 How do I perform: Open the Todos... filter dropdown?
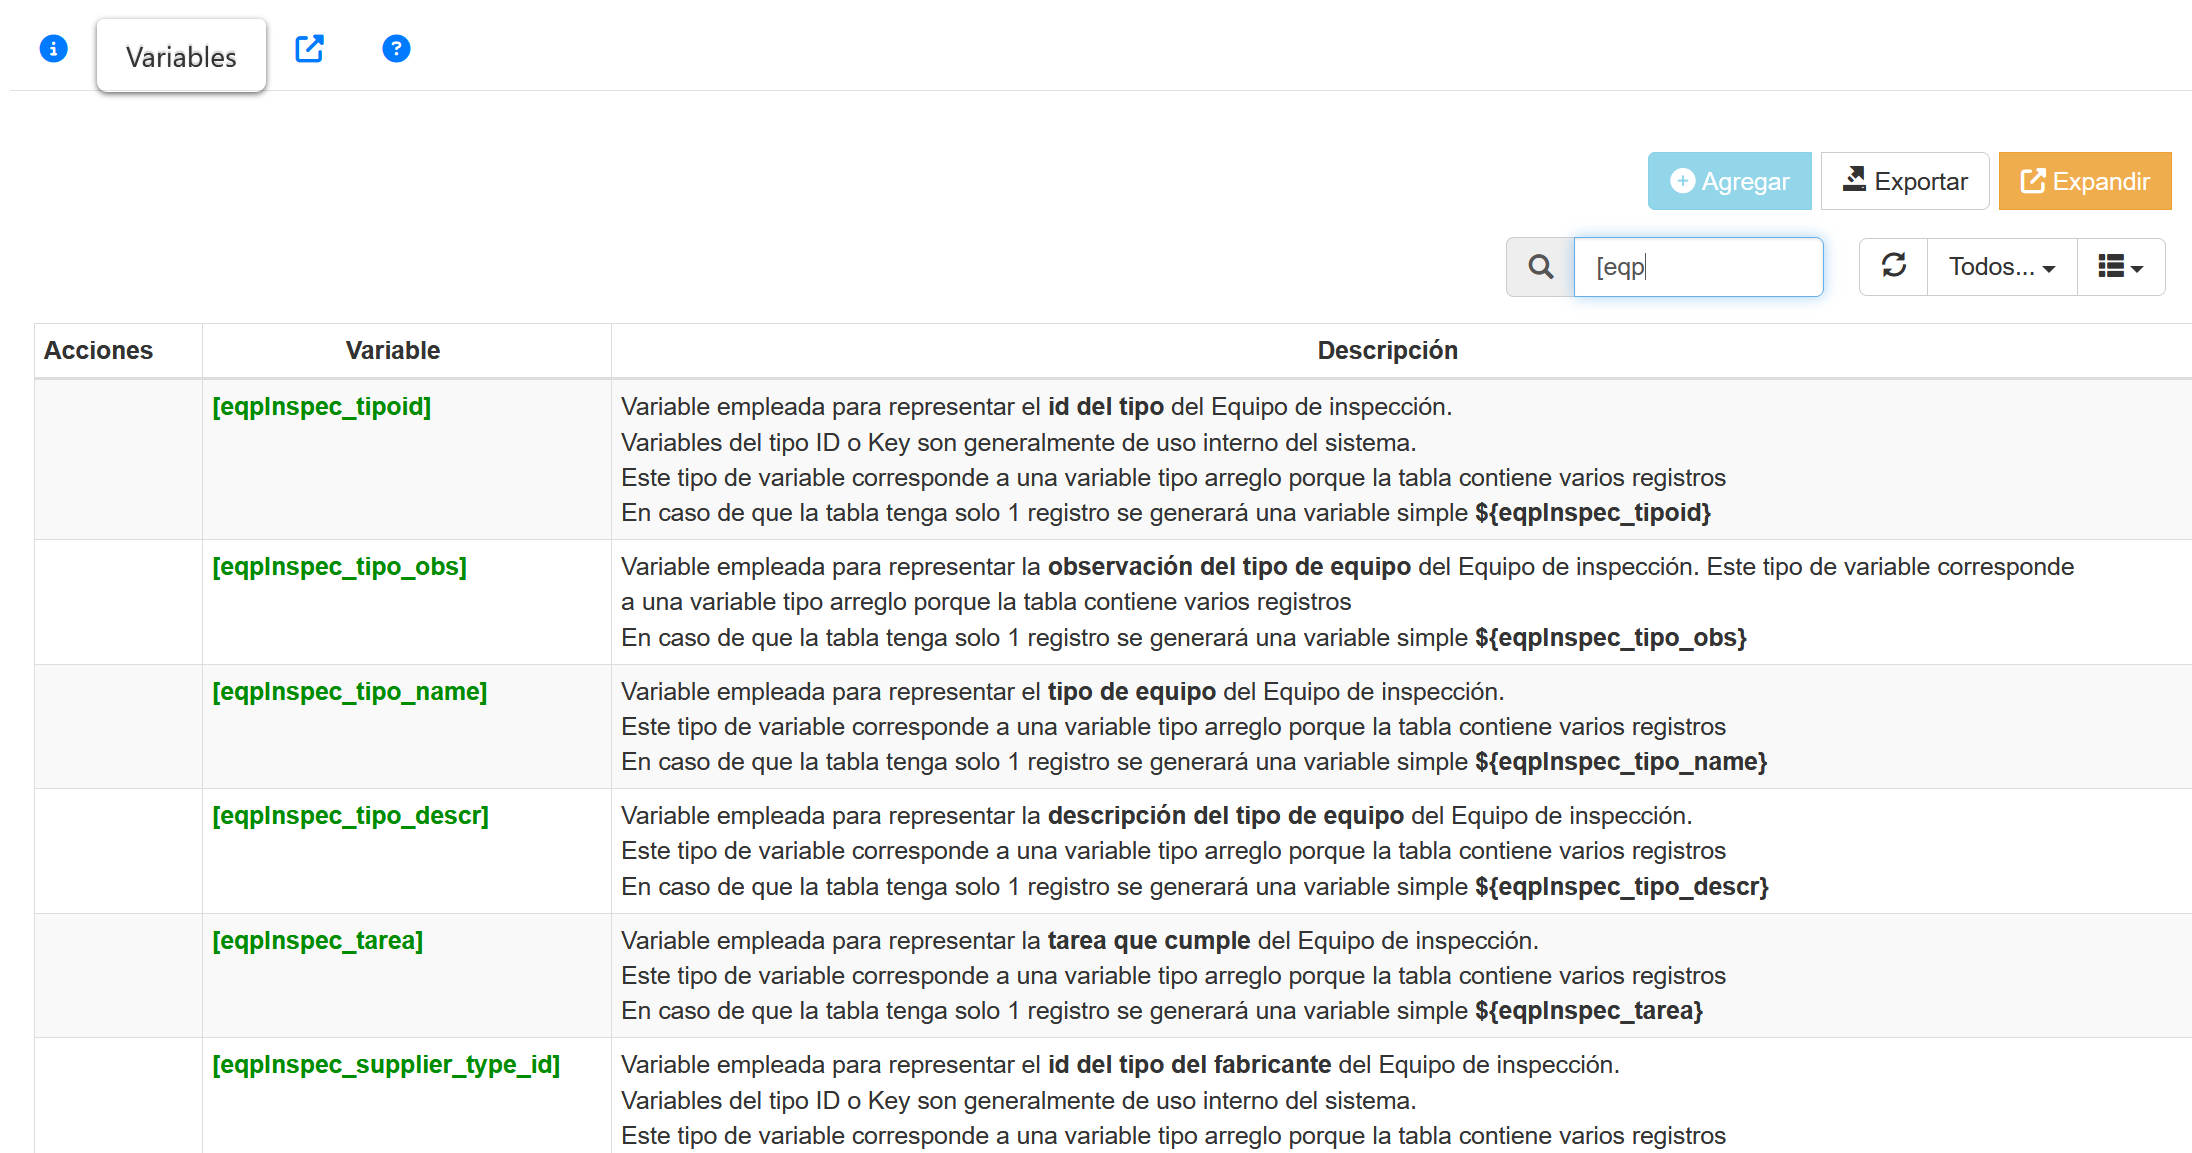[x=2001, y=267]
